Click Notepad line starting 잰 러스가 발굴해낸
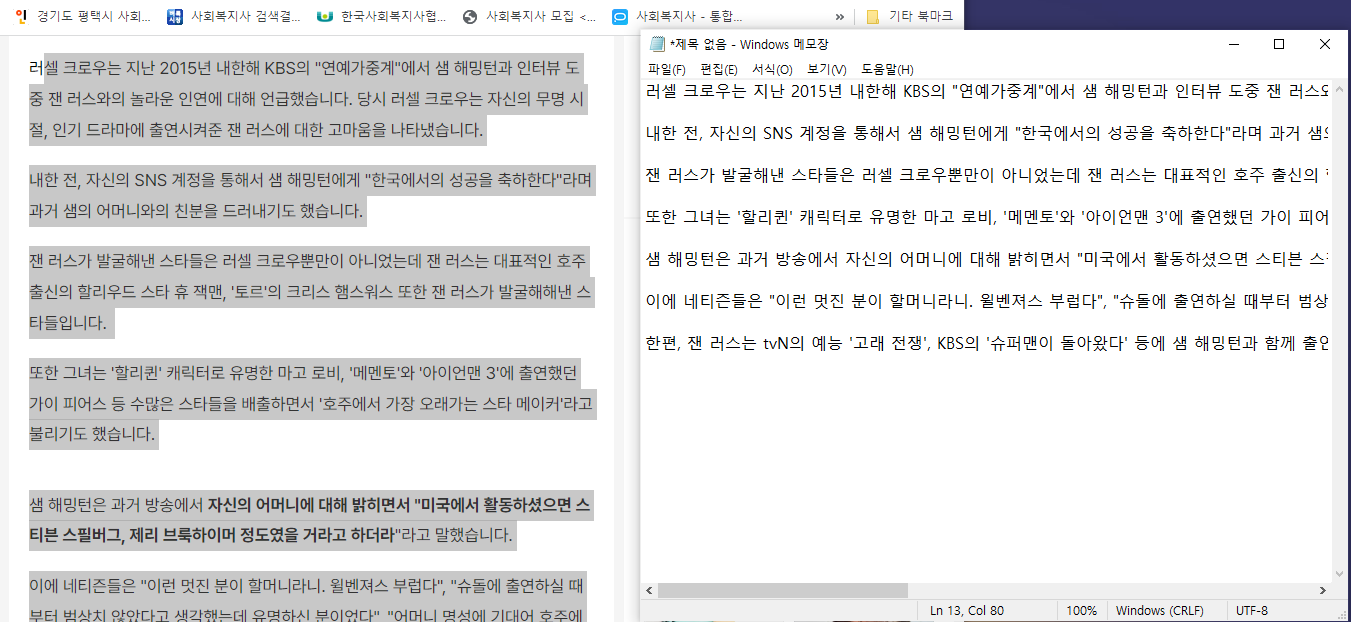1351x622 pixels. [988, 176]
